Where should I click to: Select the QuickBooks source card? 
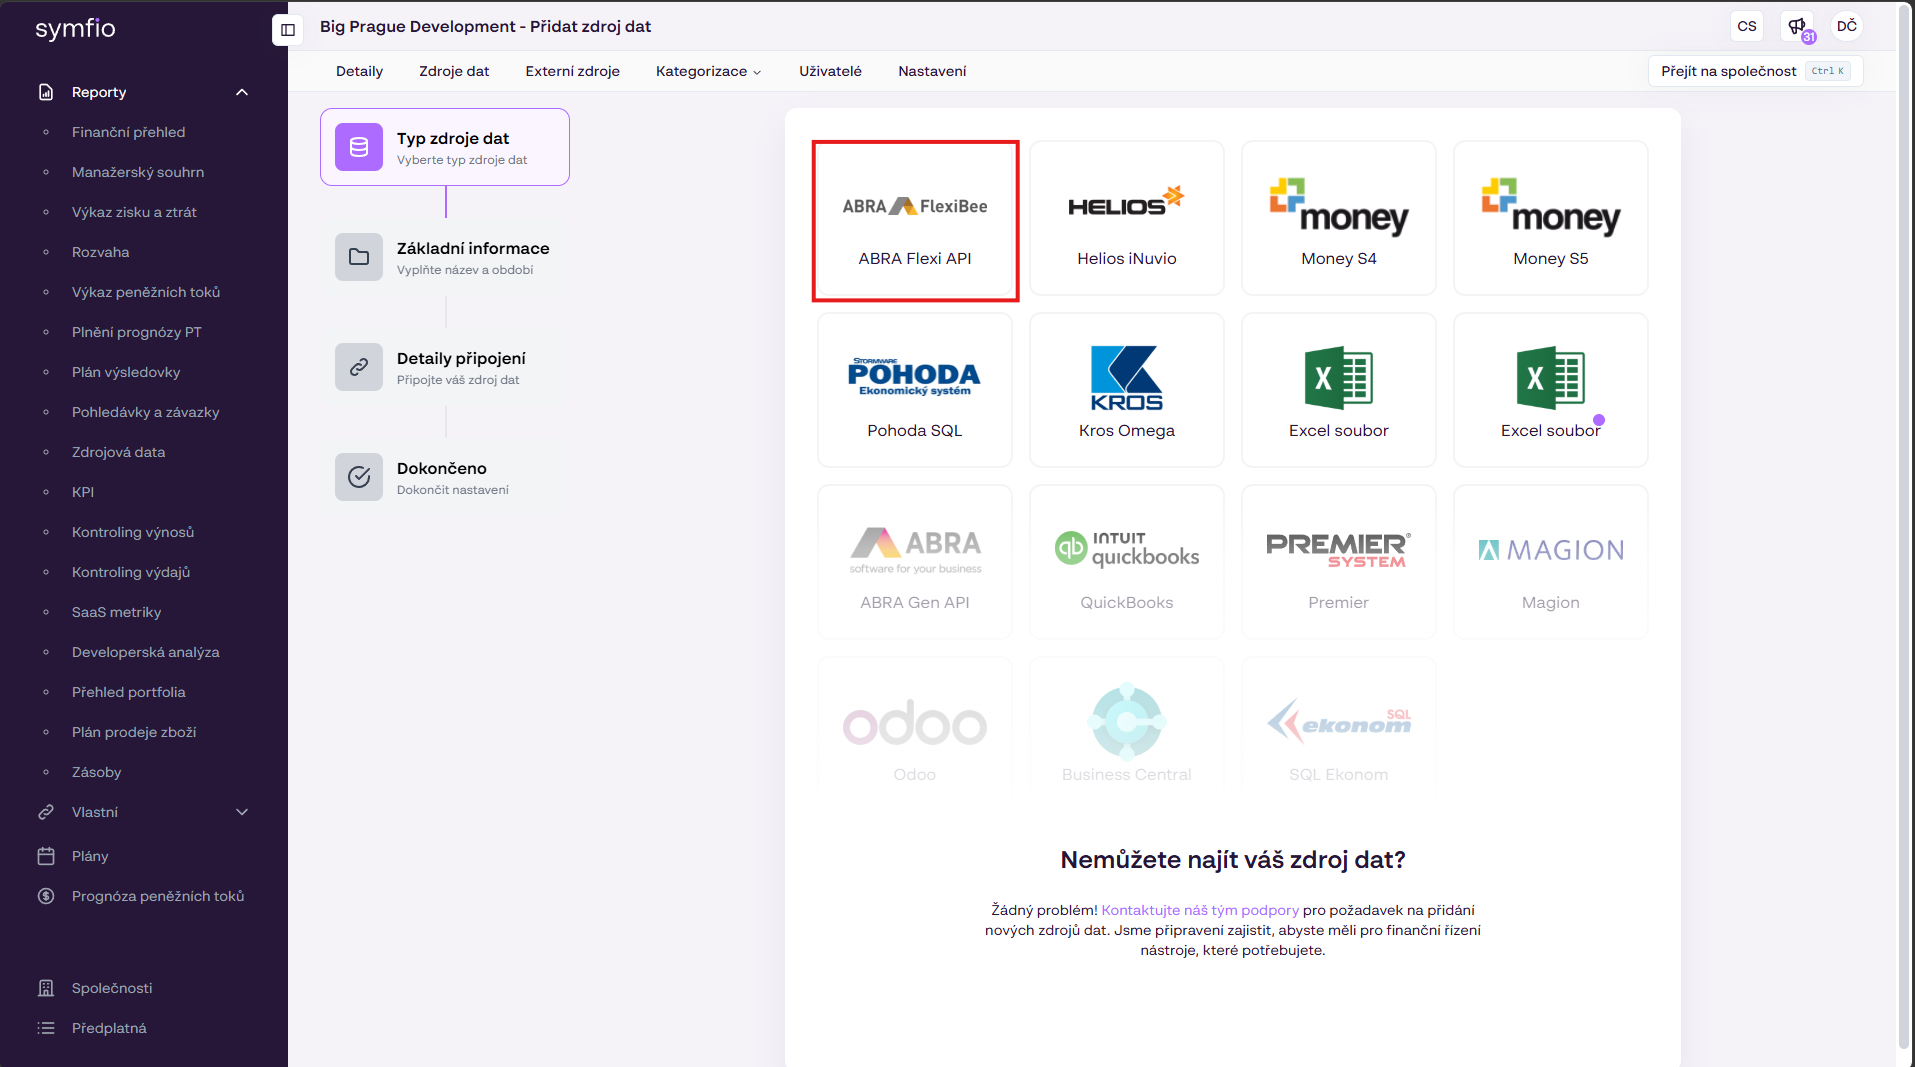coord(1127,562)
